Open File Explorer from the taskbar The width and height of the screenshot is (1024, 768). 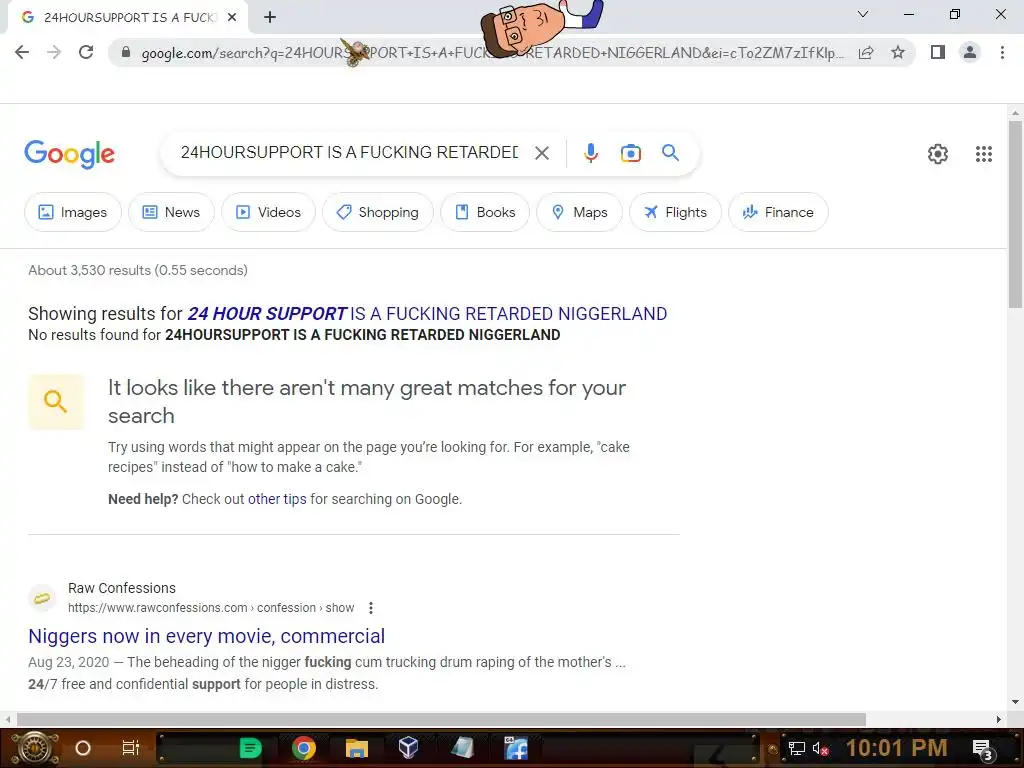[357, 748]
